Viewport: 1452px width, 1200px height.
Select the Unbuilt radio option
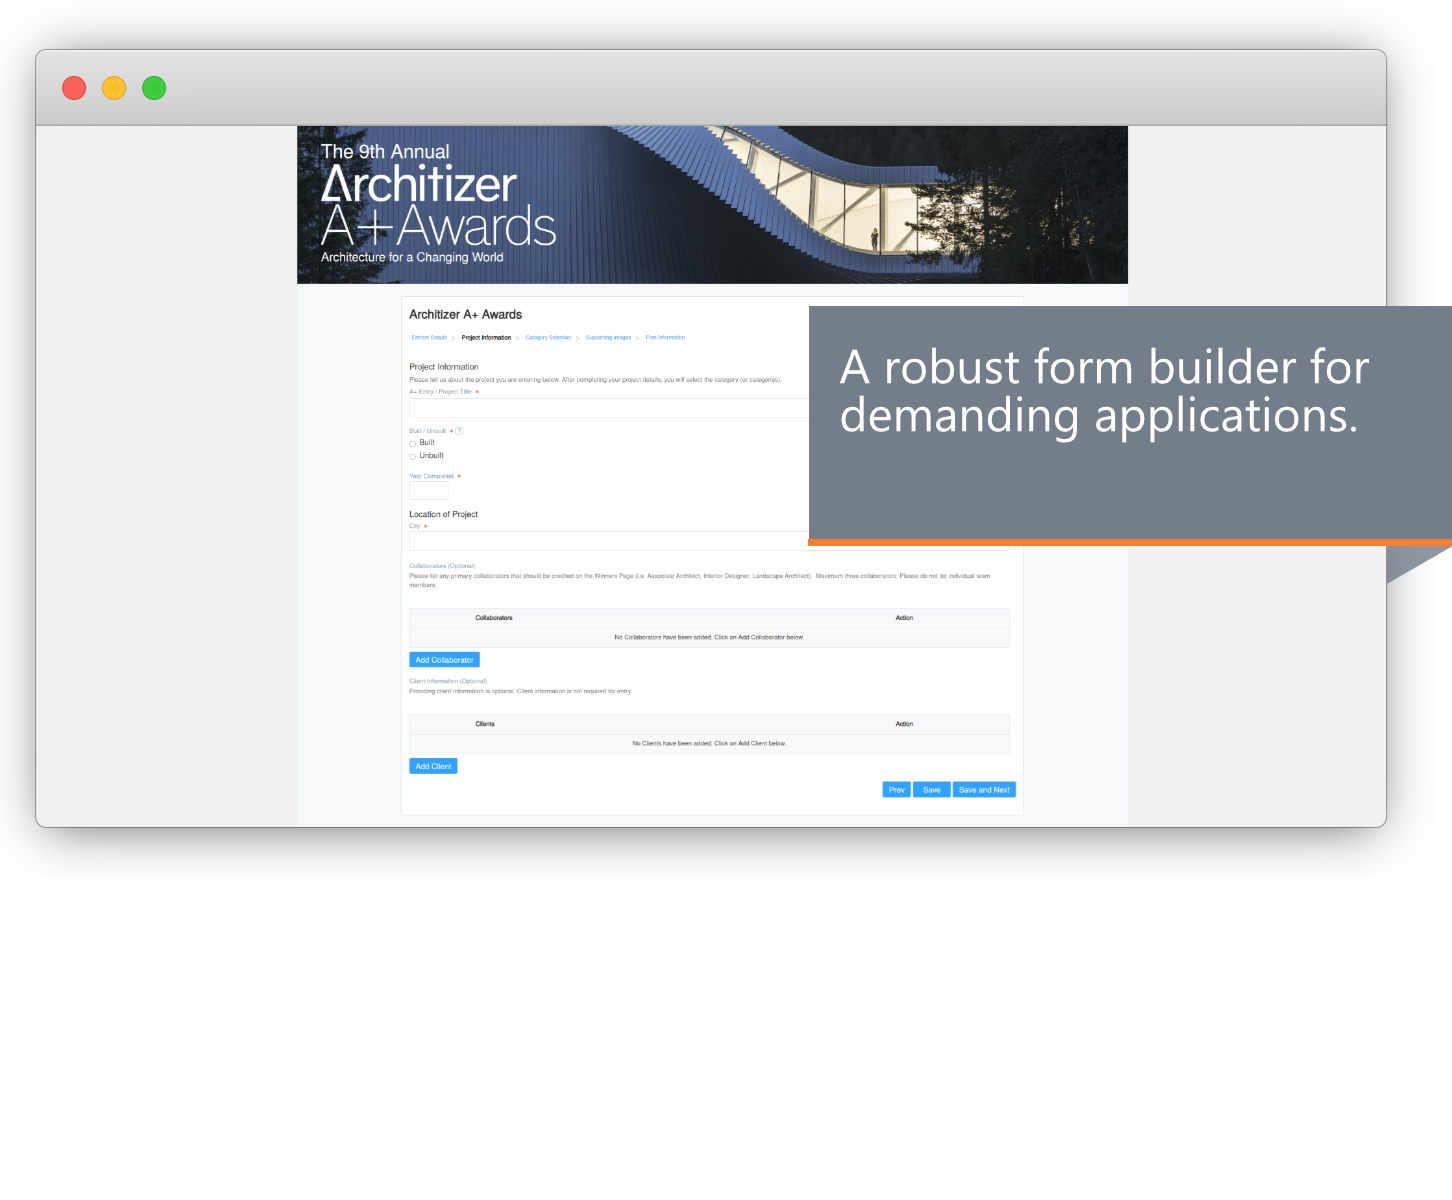click(x=412, y=456)
